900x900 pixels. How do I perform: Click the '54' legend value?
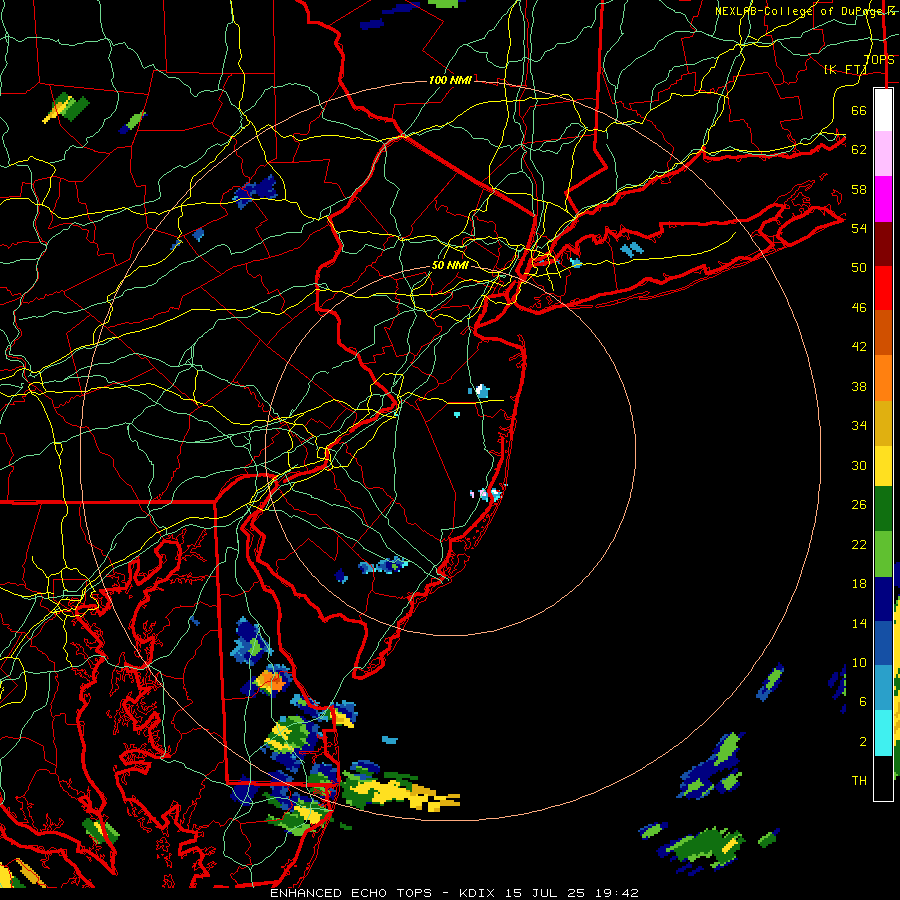859,228
